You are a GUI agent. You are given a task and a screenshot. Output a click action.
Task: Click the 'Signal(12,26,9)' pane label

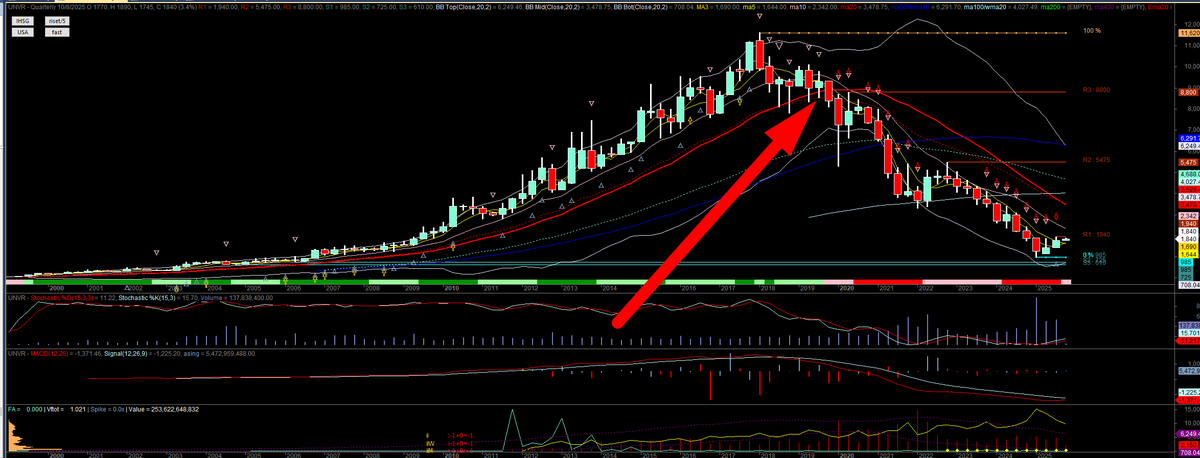click(x=125, y=354)
